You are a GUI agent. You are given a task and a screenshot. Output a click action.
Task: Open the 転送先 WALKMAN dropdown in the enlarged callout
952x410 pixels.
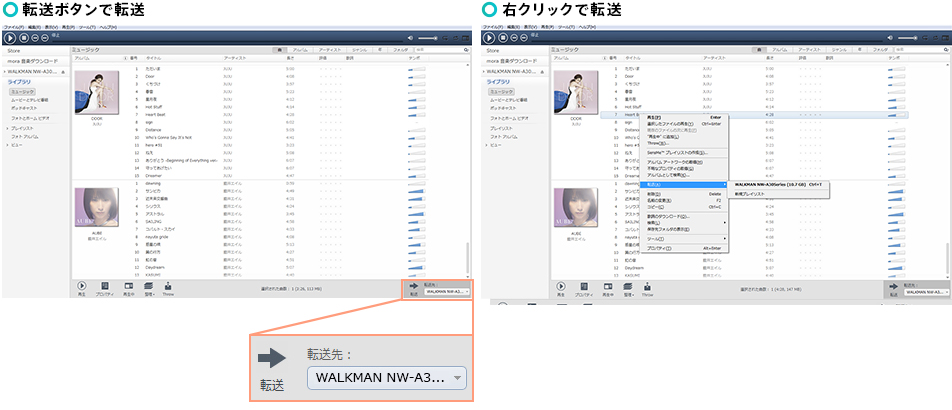pos(388,378)
